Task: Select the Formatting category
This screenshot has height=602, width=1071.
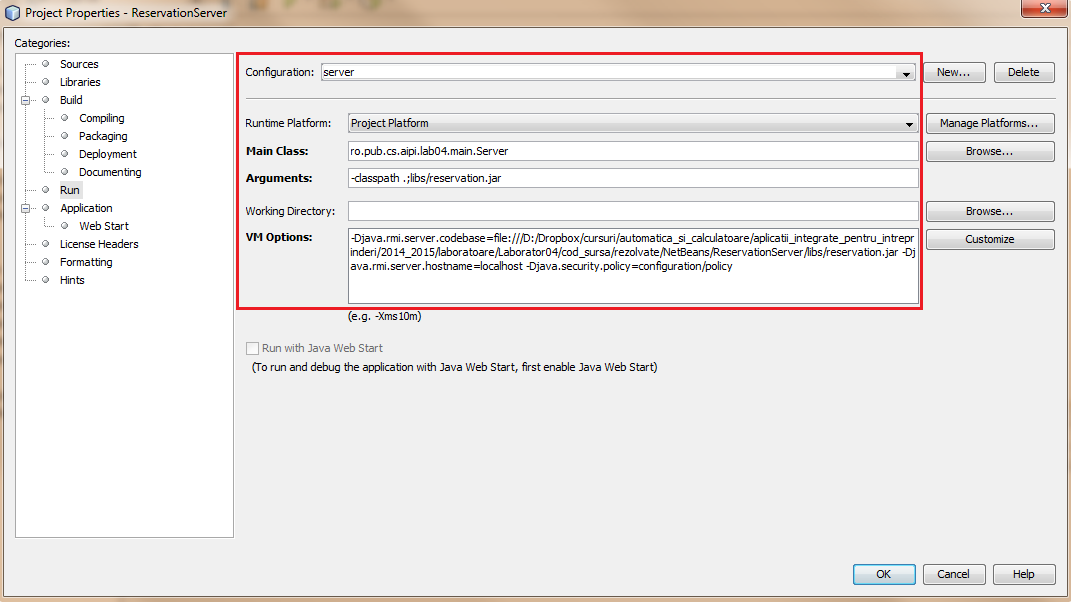Action: [86, 262]
